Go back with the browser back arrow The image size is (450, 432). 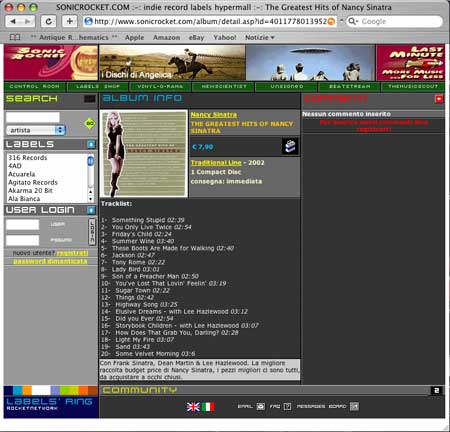[x=13, y=22]
